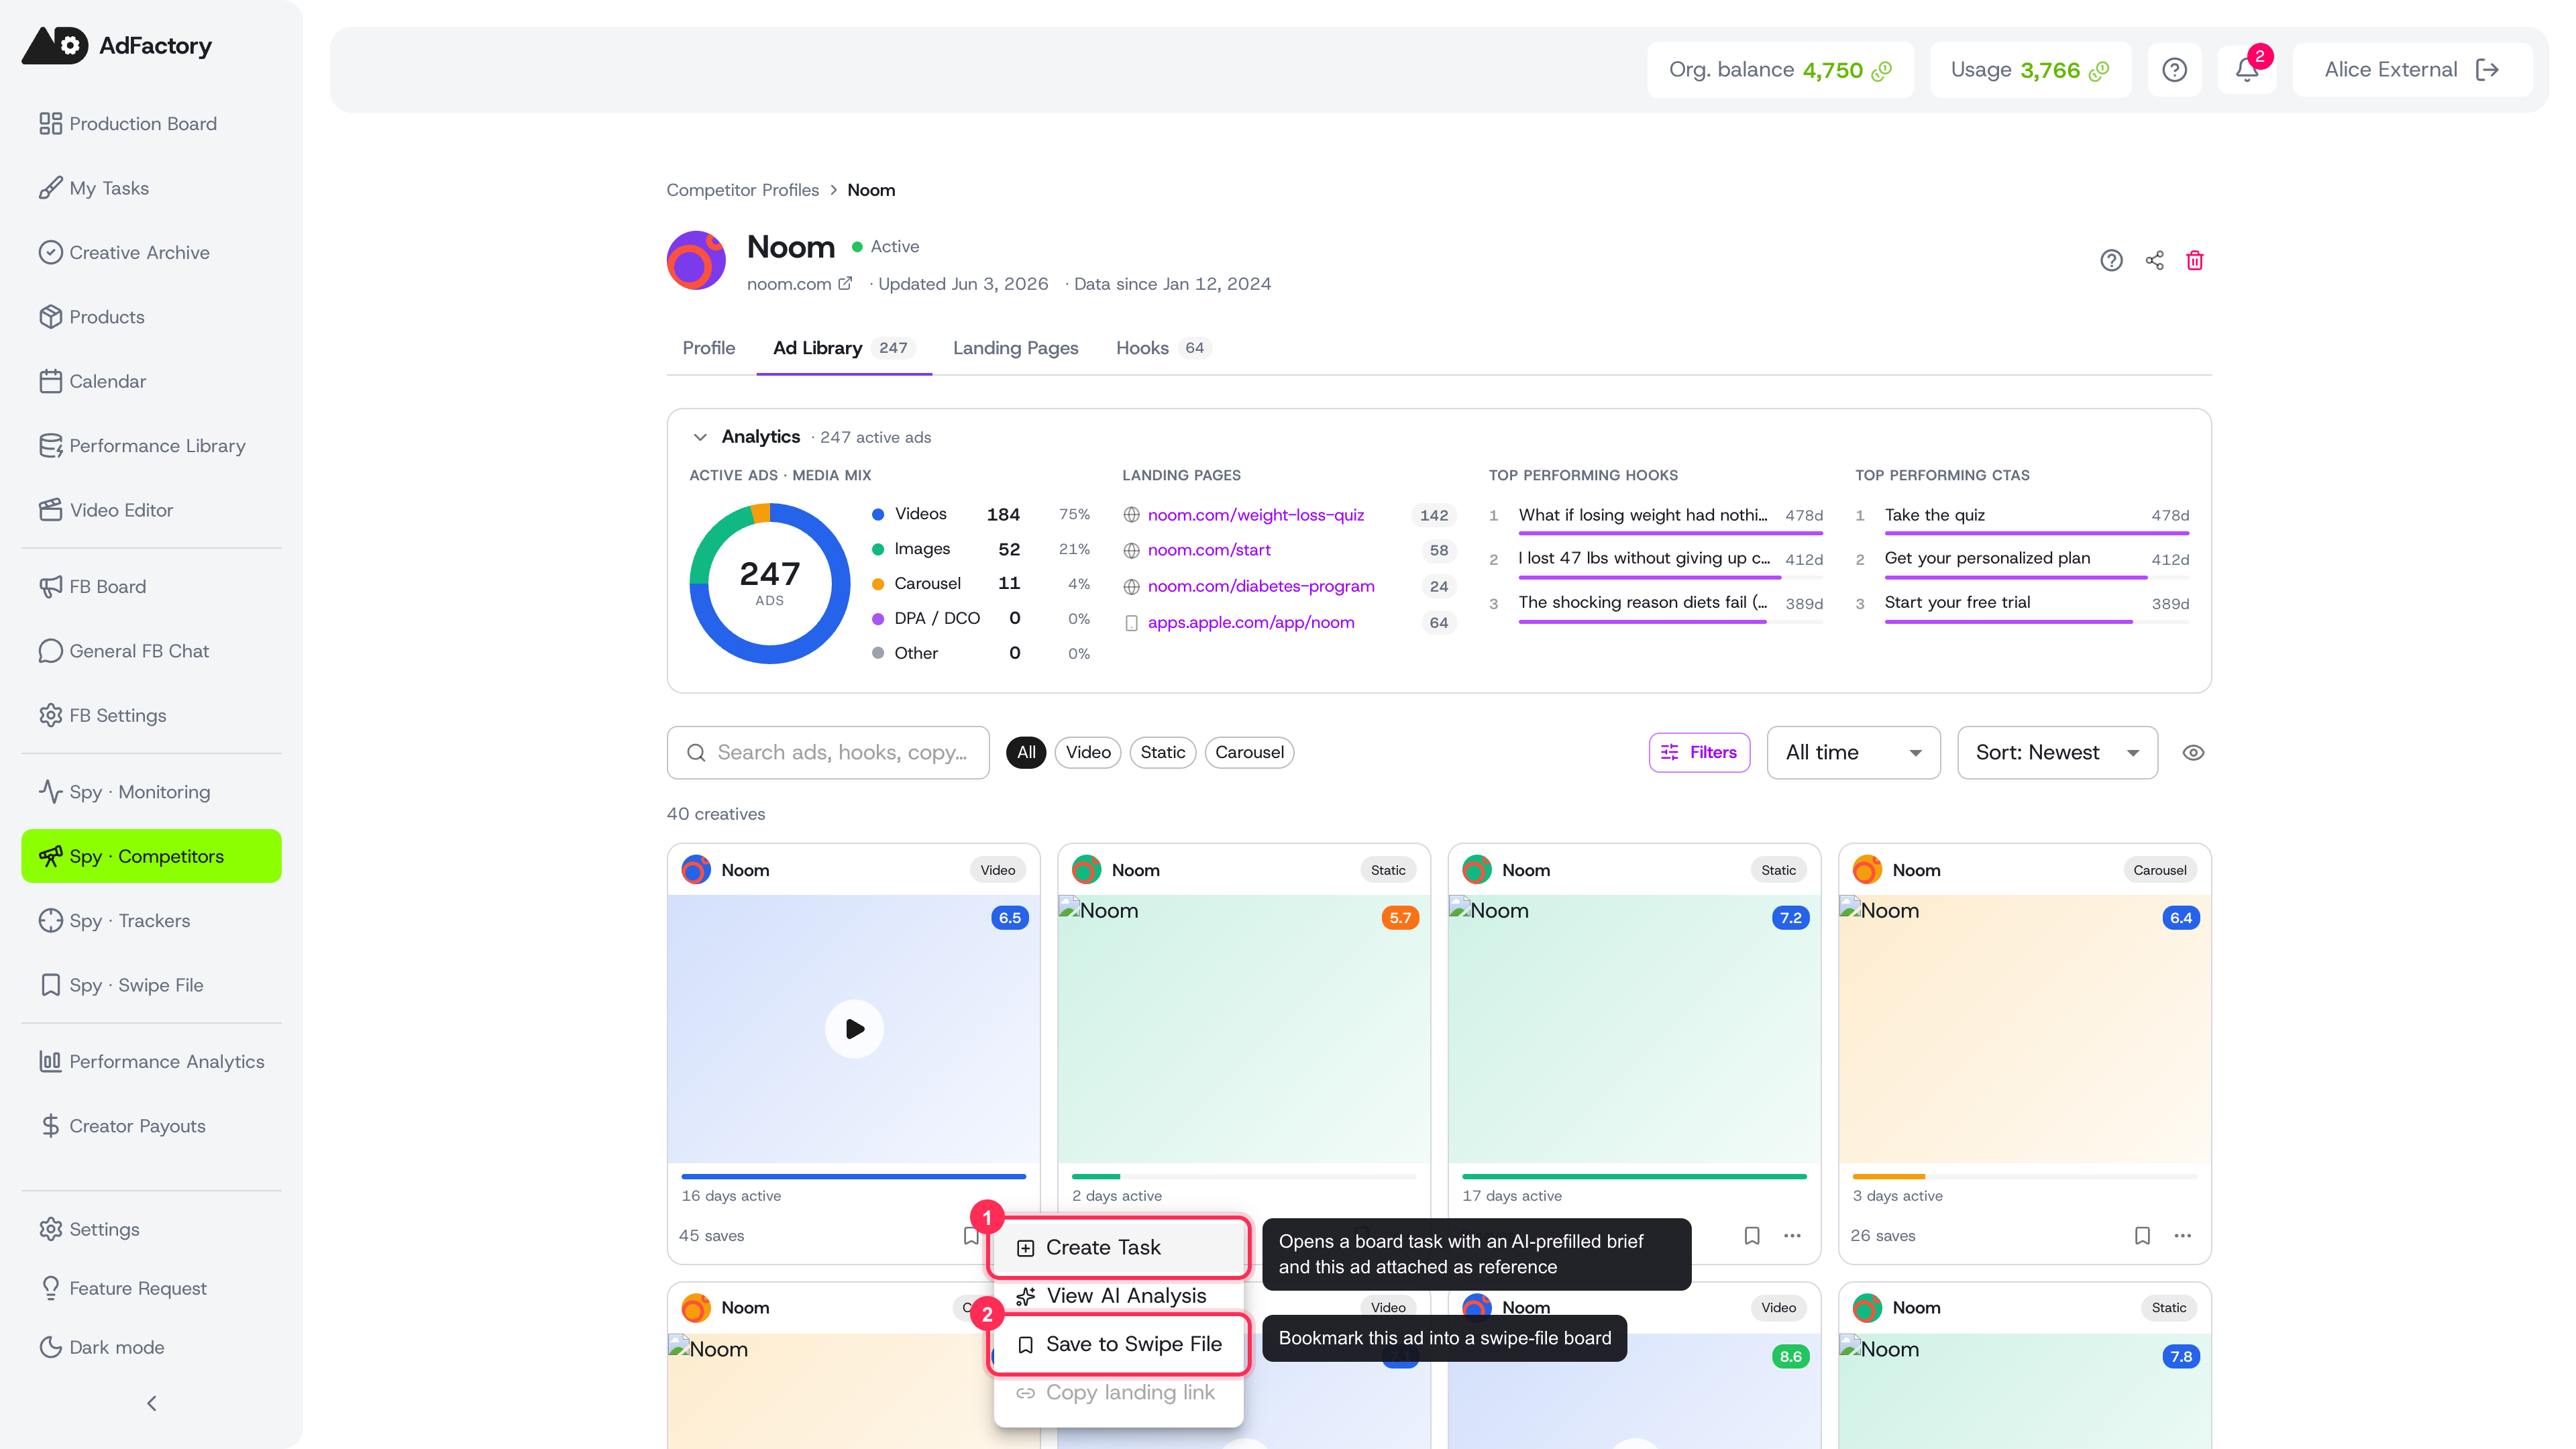Open the Products section
Viewport: 2576px width, 1449px height.
[x=151, y=317]
